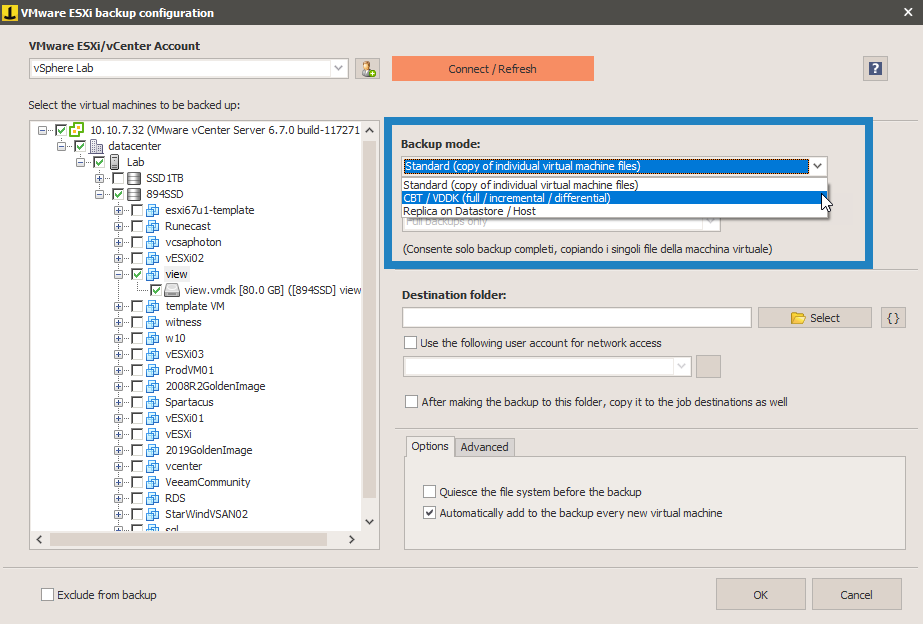923x624 pixels.
Task: Click the vcsaphoton VM icon
Action: point(153,242)
